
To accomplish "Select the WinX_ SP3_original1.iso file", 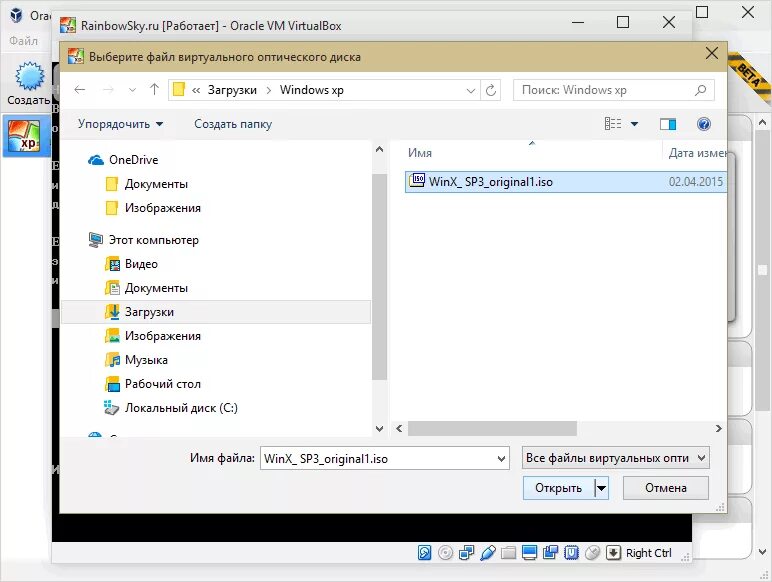I will click(565, 182).
